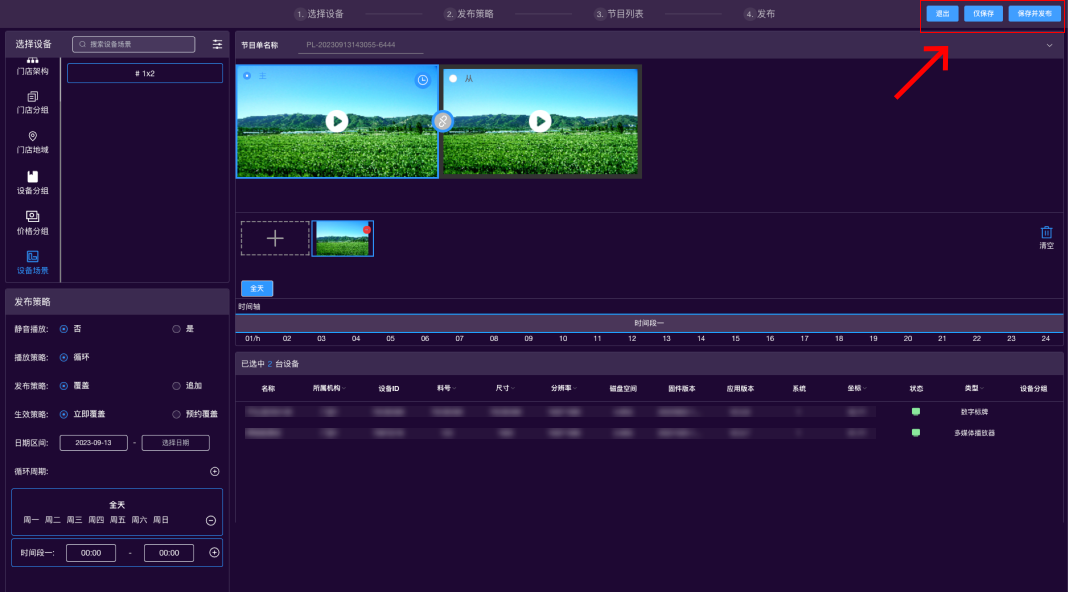Play the secondary screen 从 preview
The width and height of the screenshot is (1068, 592).
540,121
